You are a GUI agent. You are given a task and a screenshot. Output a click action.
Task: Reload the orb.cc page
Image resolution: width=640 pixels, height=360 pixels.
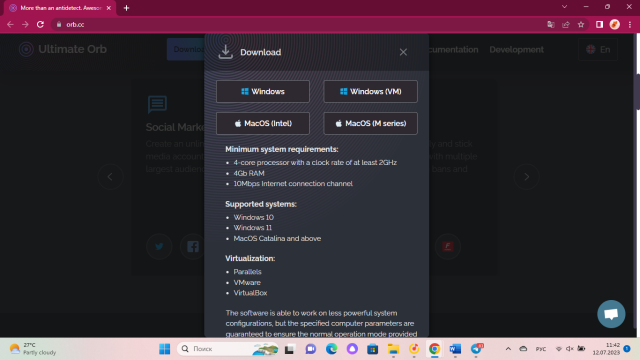tap(40, 24)
